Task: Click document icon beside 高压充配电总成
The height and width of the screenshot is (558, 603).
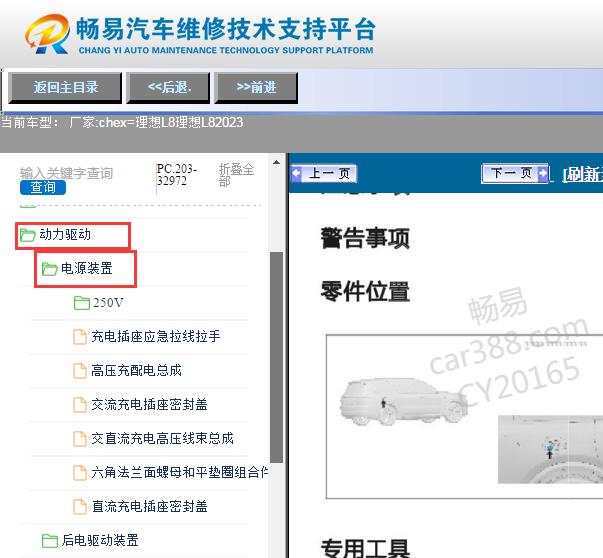Action: pos(80,371)
